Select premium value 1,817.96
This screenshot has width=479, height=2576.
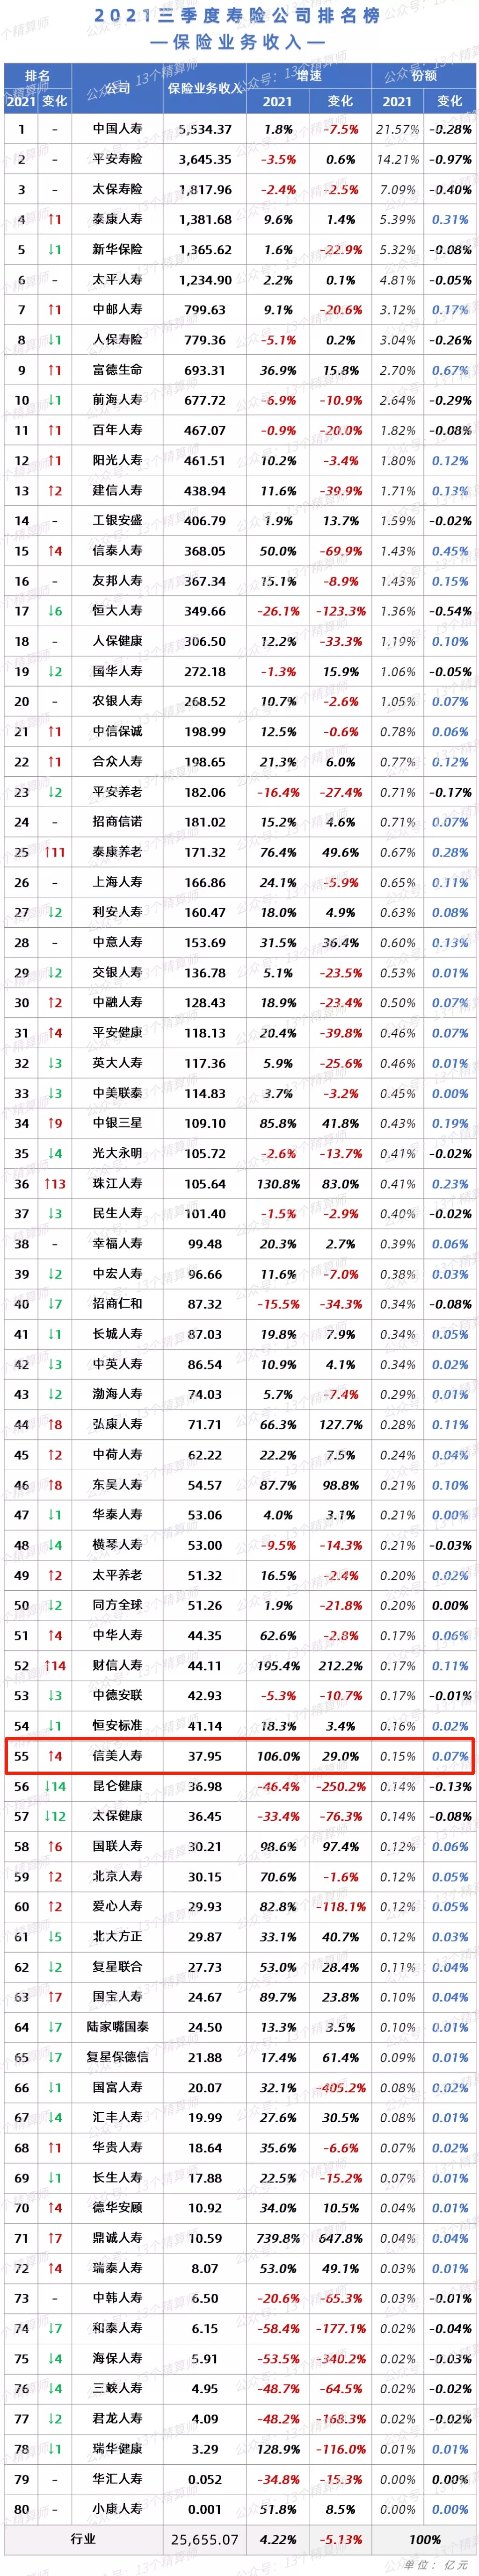point(205,189)
